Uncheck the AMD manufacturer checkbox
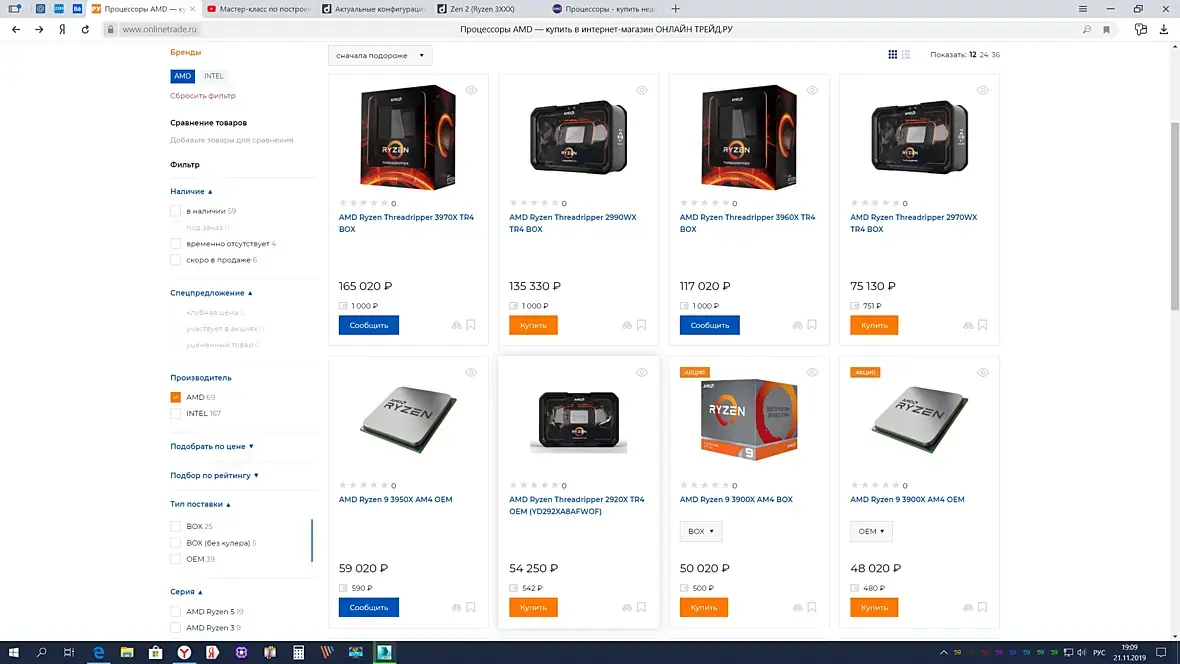This screenshot has width=1180, height=664. pyautogui.click(x=175, y=397)
